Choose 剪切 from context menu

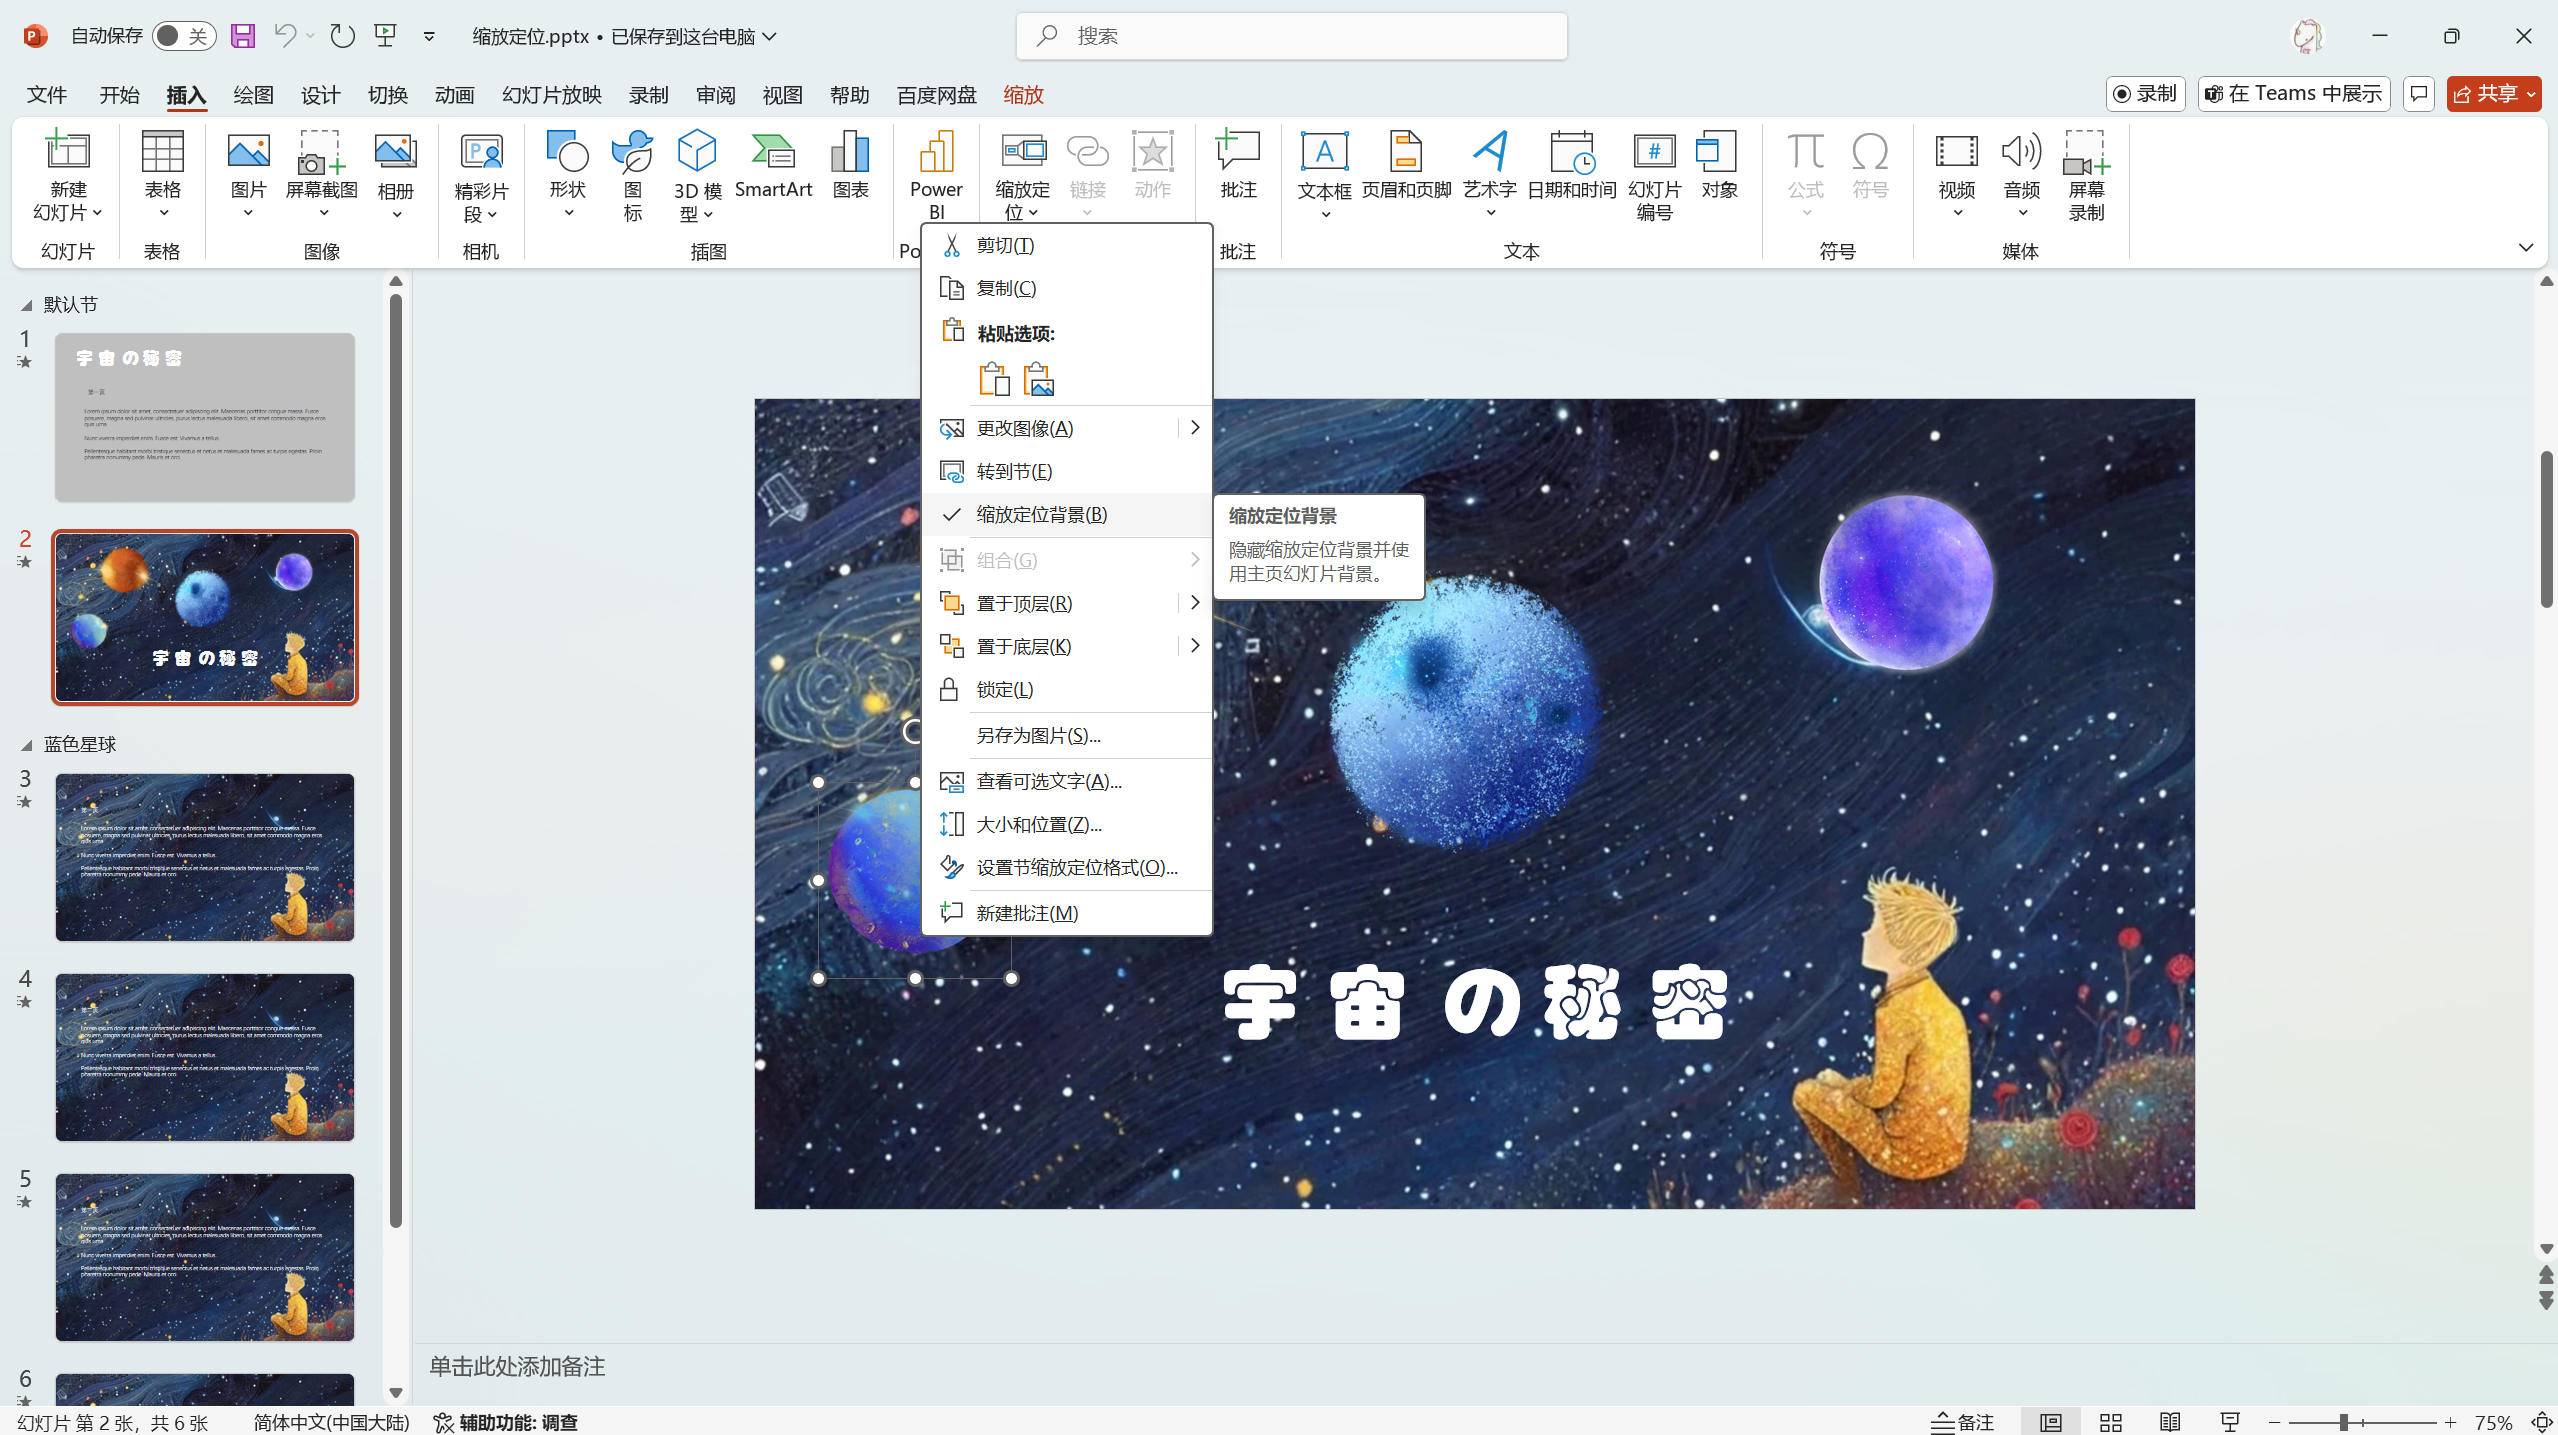pyautogui.click(x=1066, y=245)
